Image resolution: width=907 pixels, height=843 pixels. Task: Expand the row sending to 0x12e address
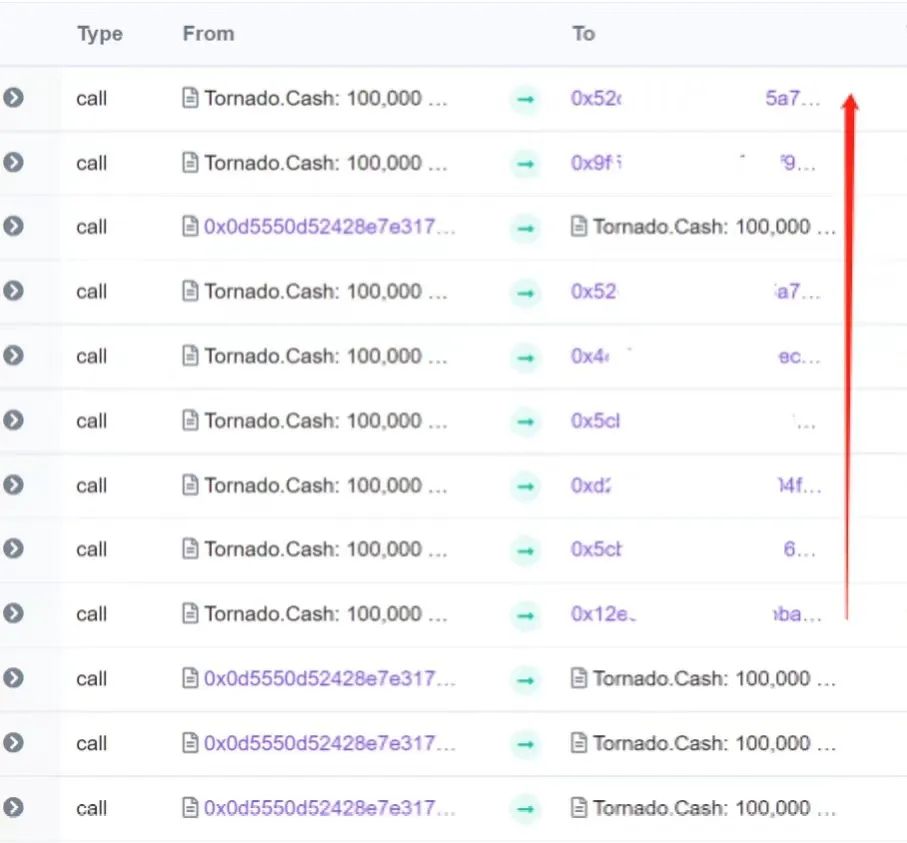point(13,614)
